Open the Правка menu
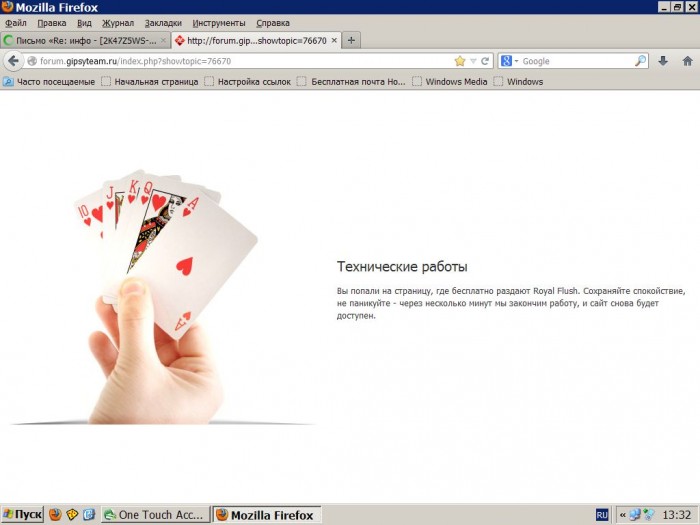The width and height of the screenshot is (700, 525). tap(52, 23)
